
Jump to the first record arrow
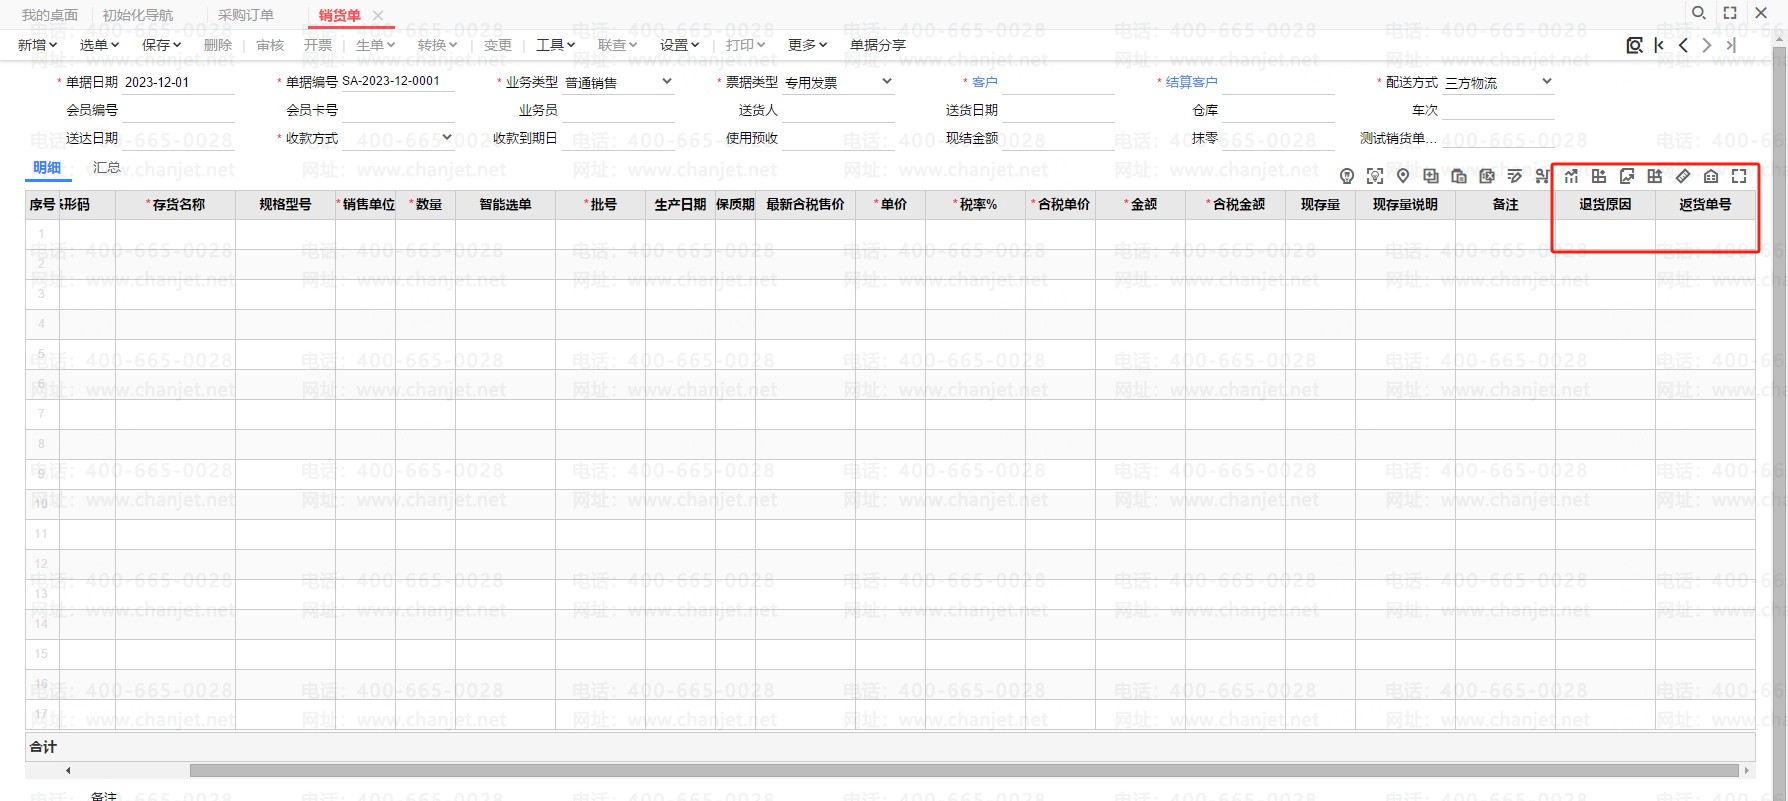pyautogui.click(x=1659, y=45)
